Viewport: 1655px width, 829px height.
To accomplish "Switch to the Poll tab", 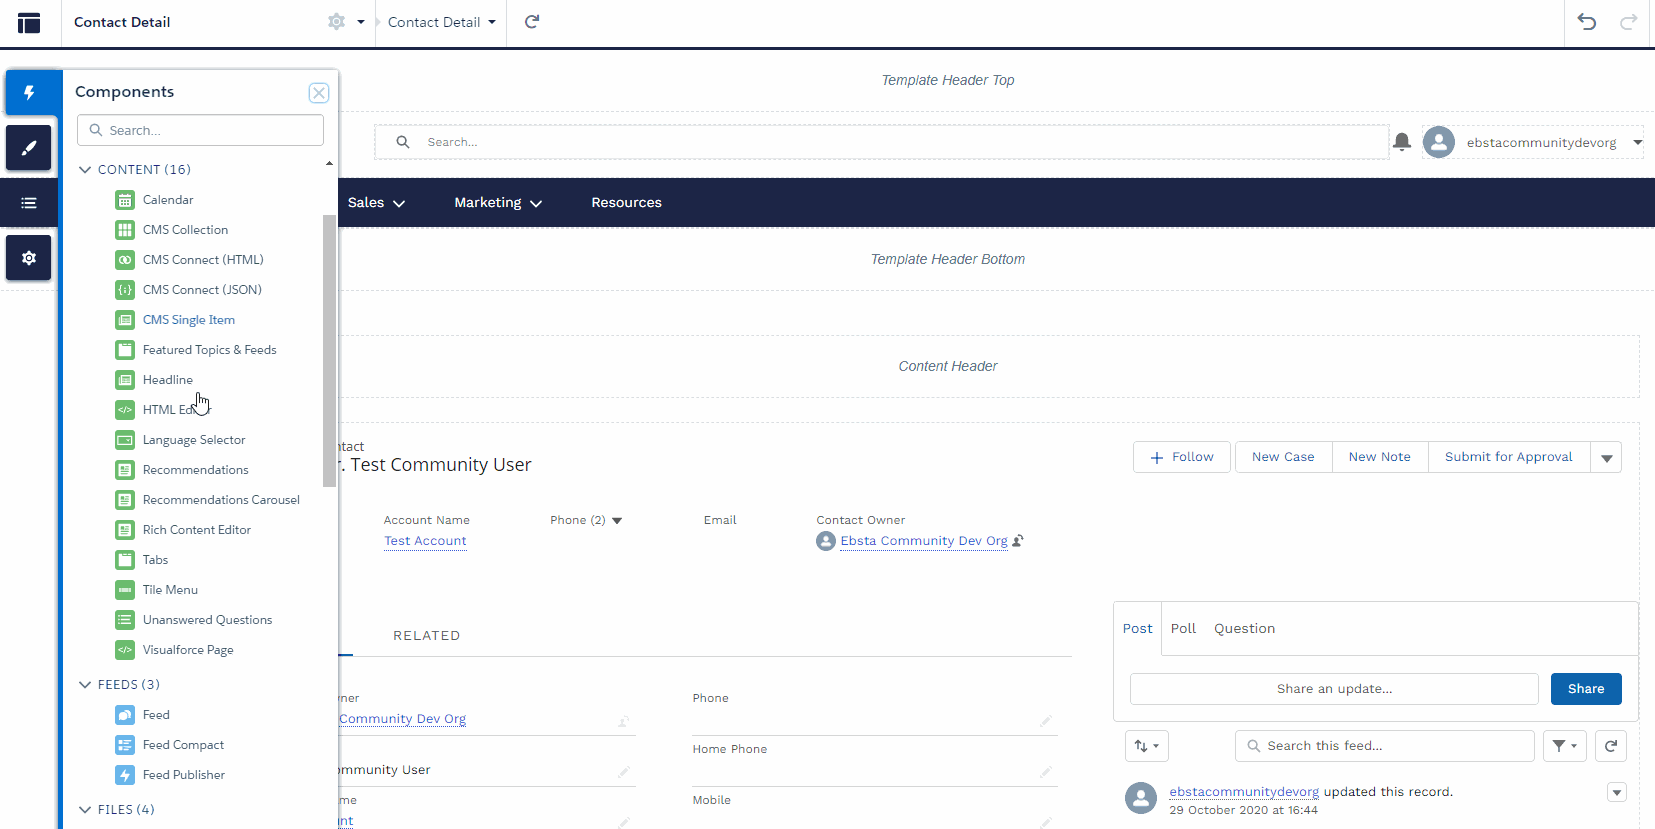I will coord(1183,629).
